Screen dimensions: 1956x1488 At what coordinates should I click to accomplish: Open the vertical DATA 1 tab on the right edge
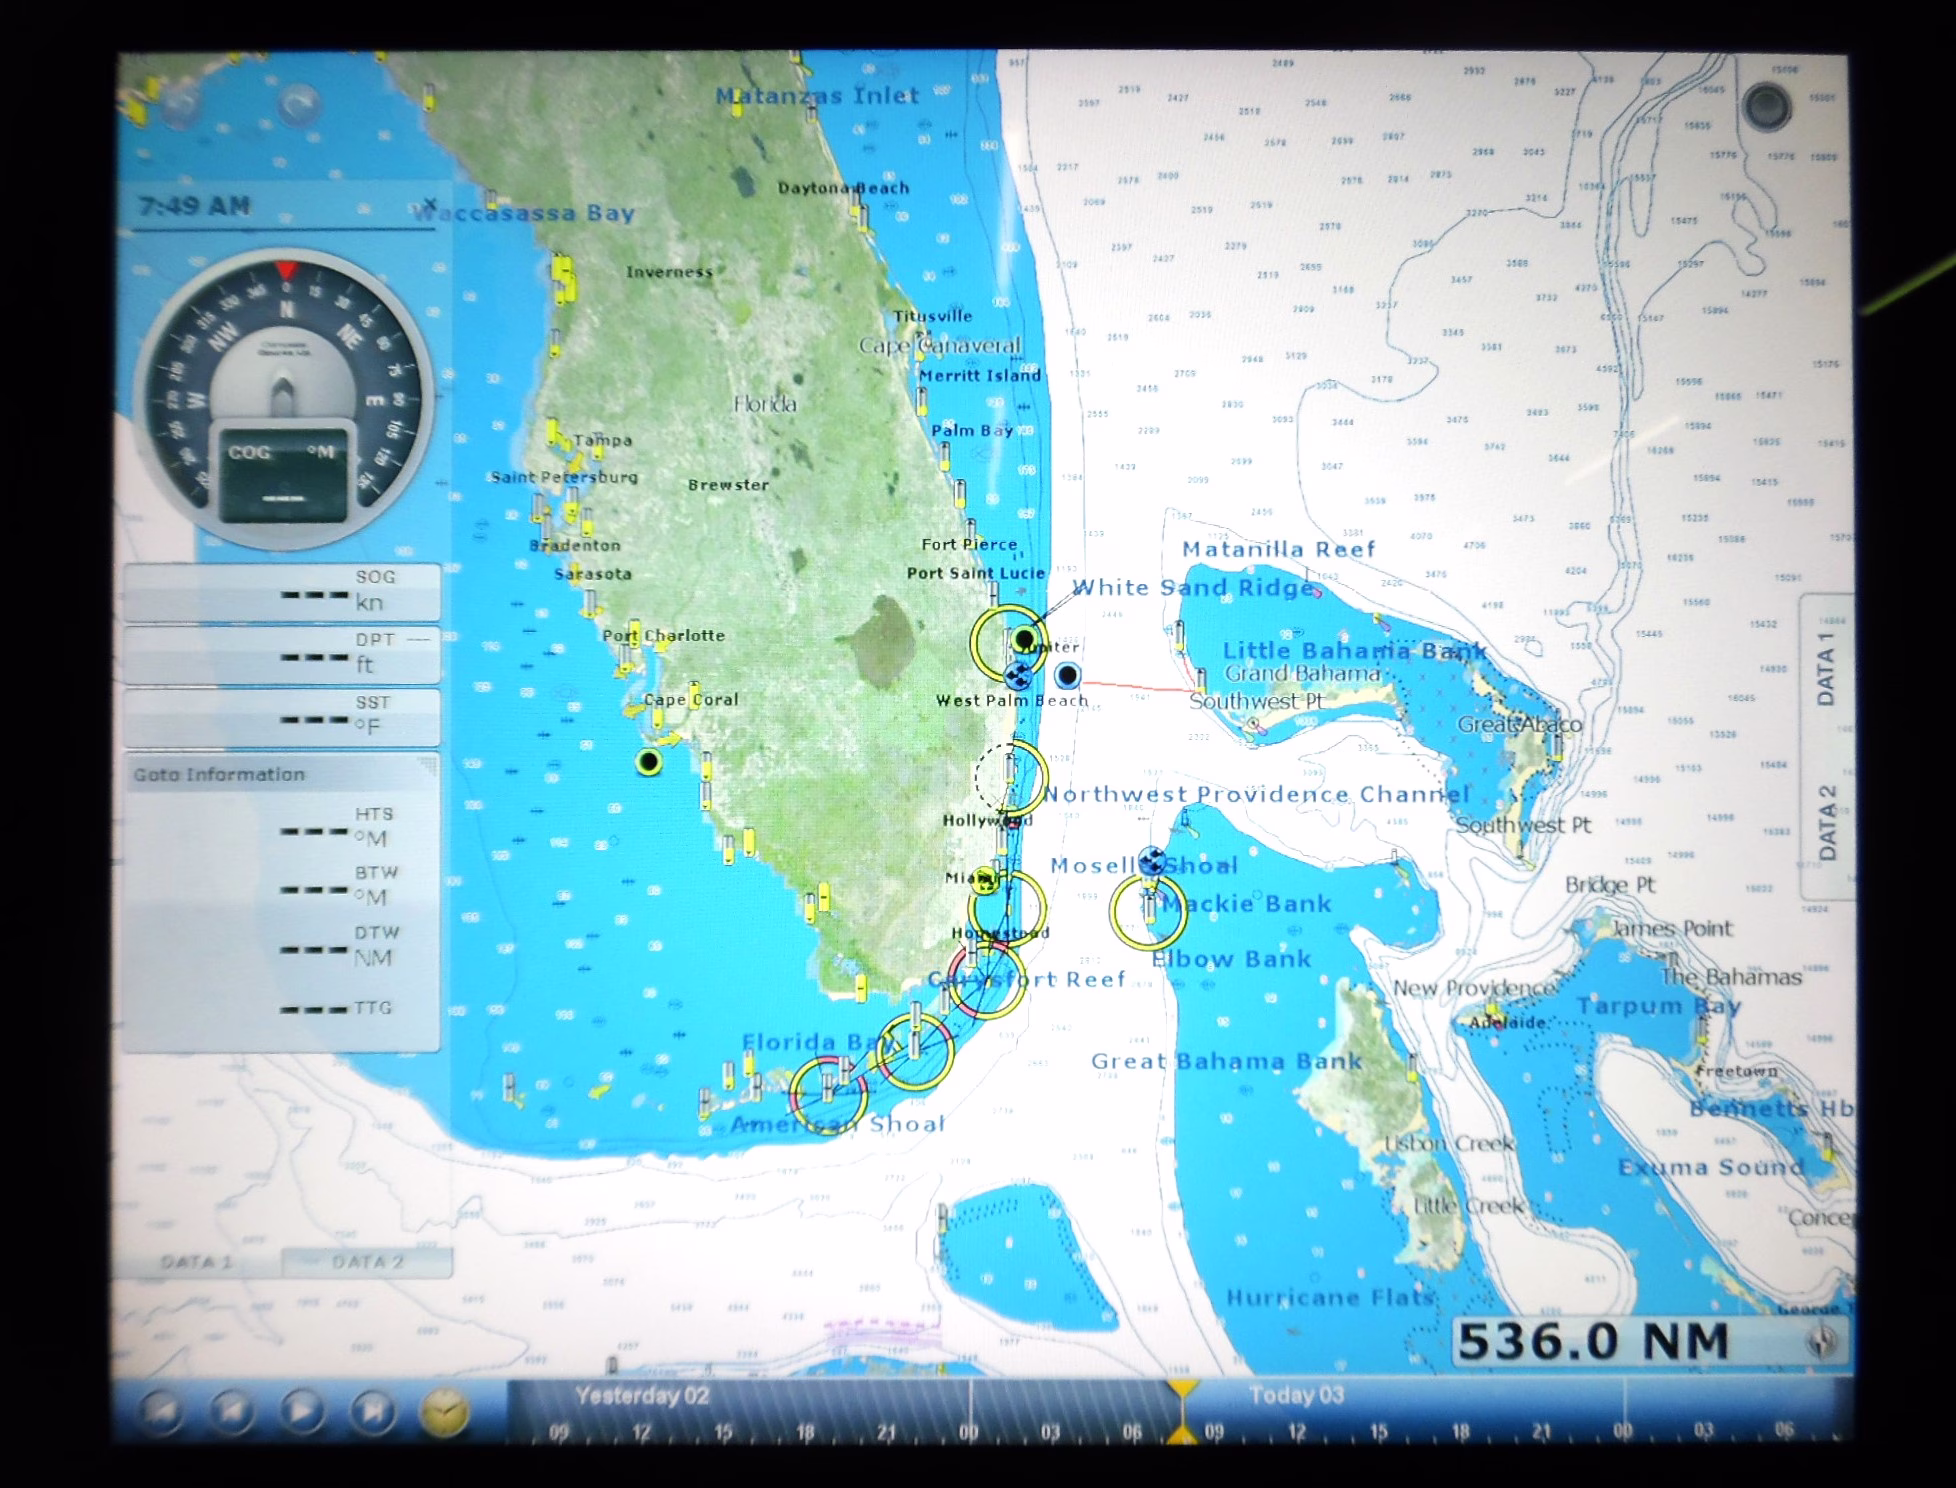tap(1826, 670)
